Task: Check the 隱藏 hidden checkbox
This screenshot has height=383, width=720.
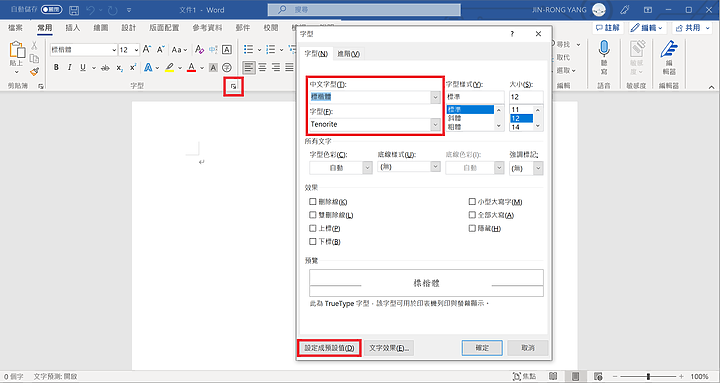Action: pyautogui.click(x=472, y=228)
